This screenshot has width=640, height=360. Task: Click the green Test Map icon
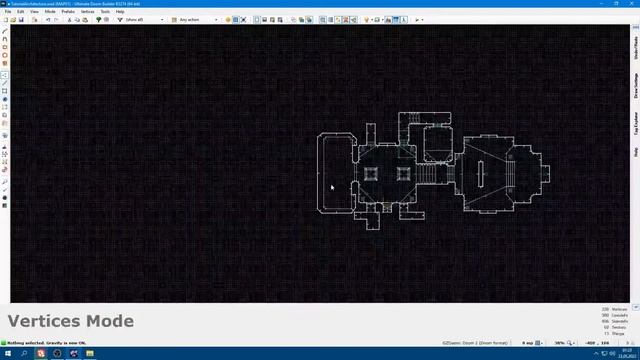(x=98, y=20)
